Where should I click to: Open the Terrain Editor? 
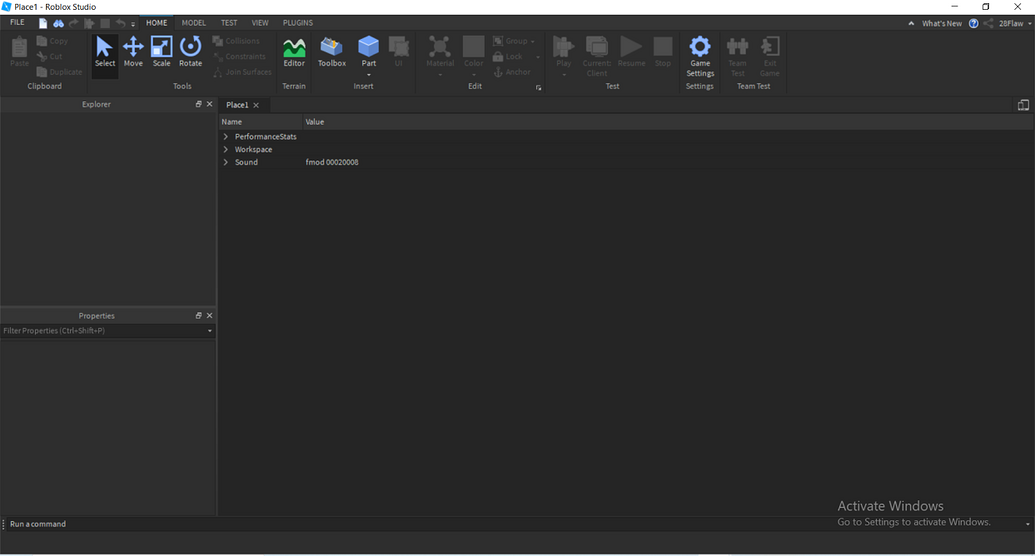[294, 52]
